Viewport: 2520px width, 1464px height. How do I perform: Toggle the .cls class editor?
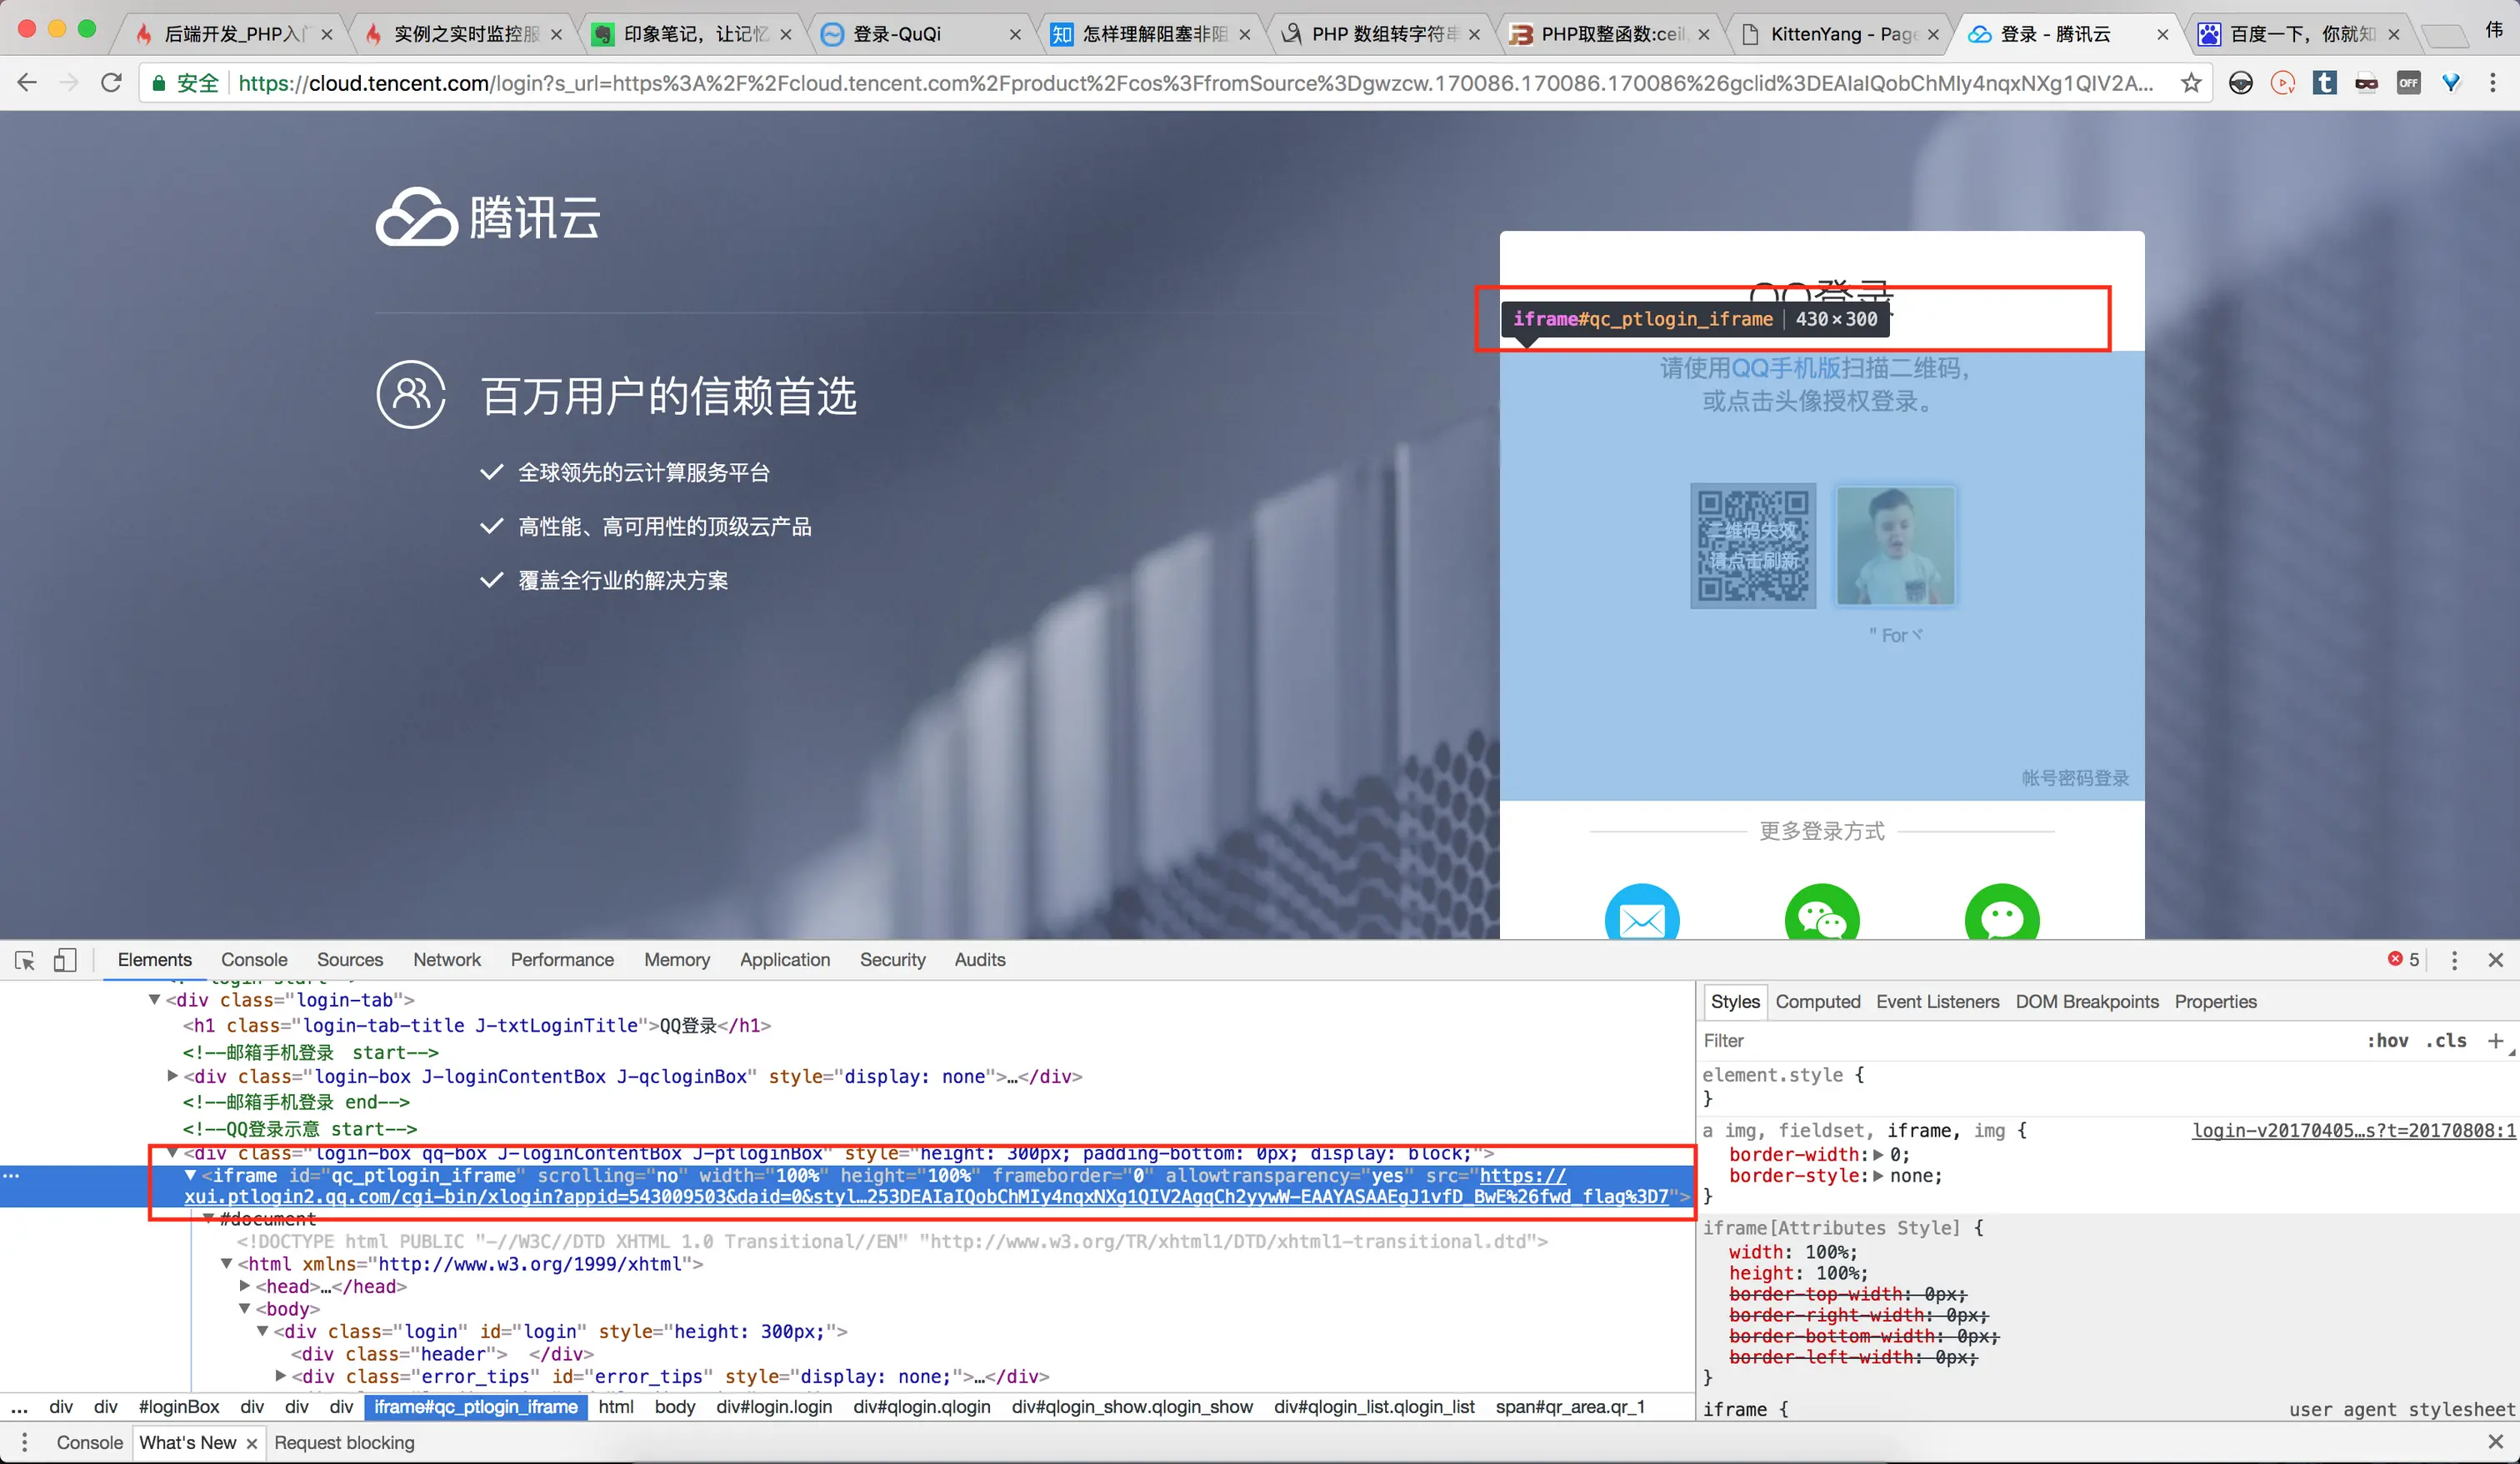coord(2445,1041)
